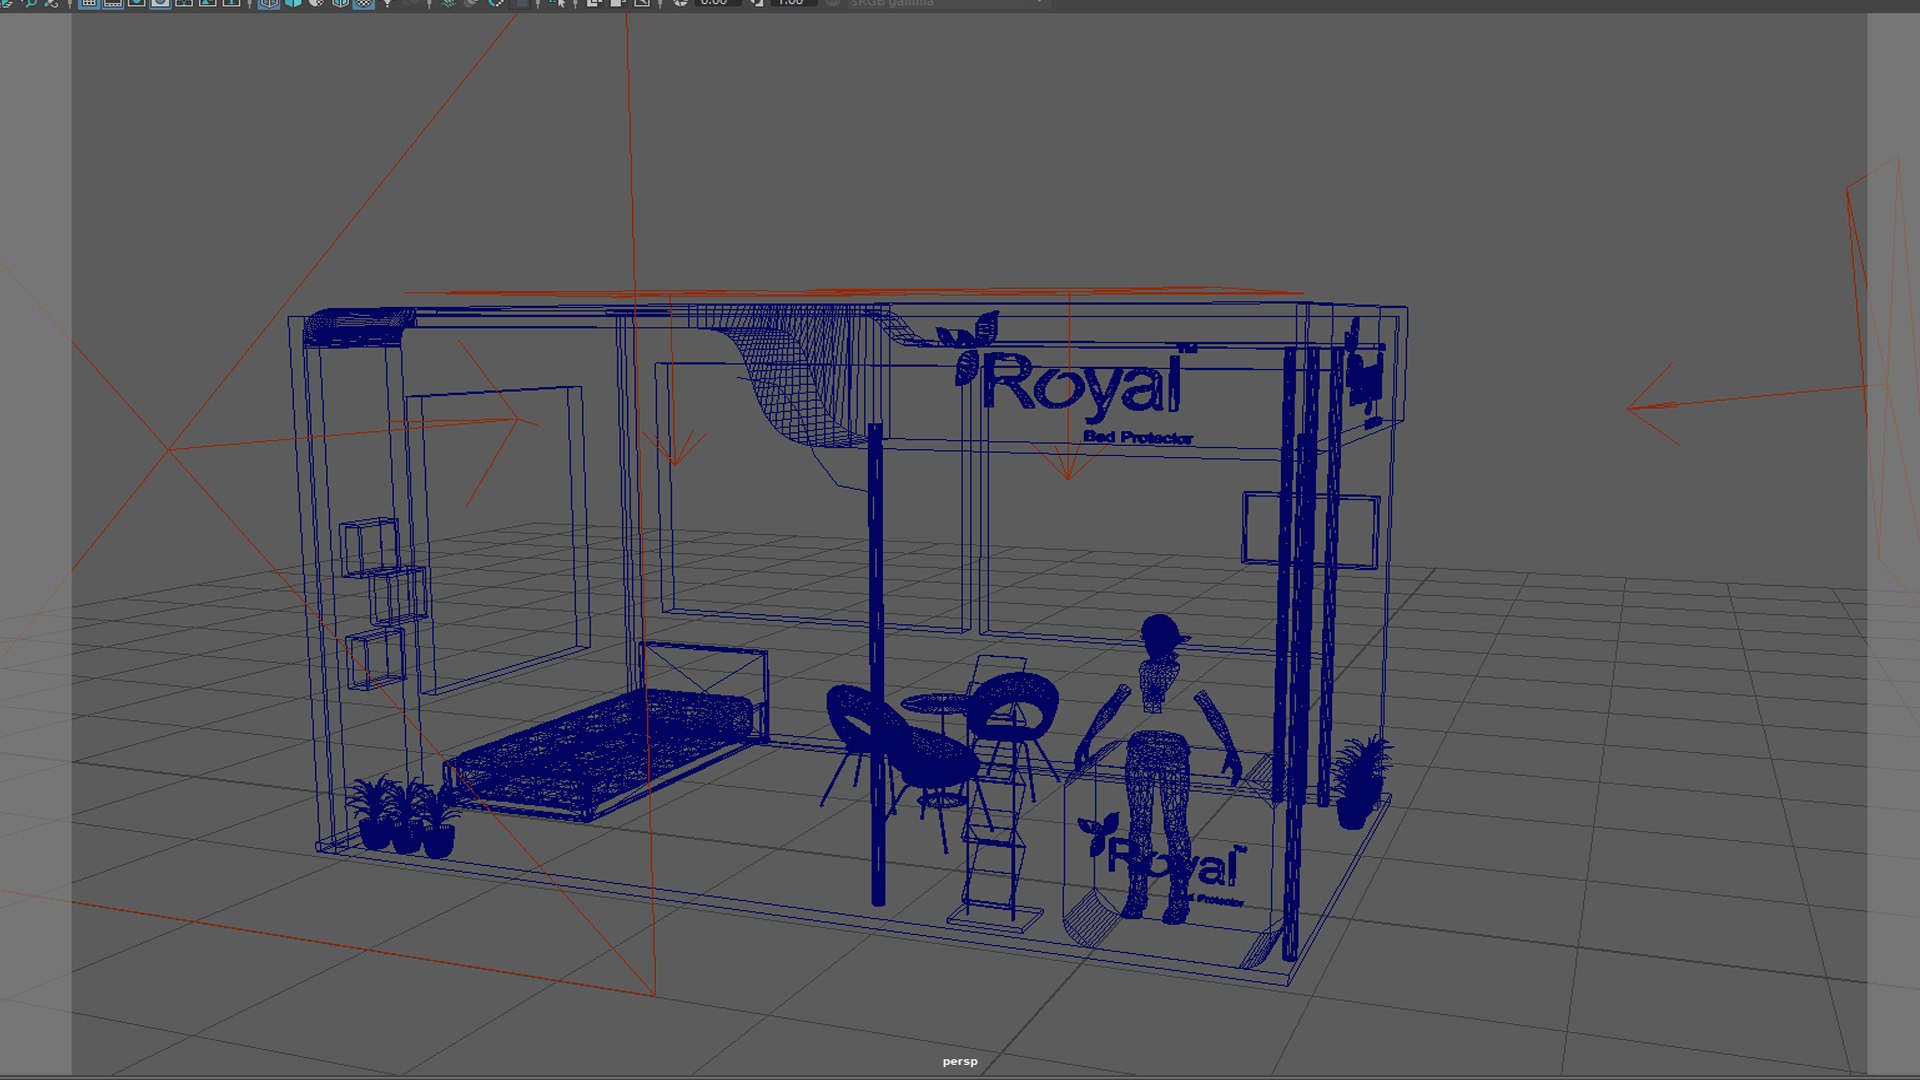Toggle the resolution gate icon
This screenshot has height=1080, width=1920.
(136, 3)
